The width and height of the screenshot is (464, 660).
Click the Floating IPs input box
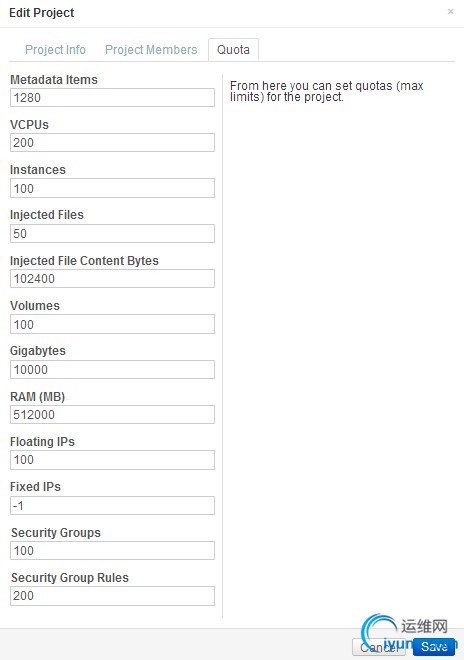[x=112, y=460]
